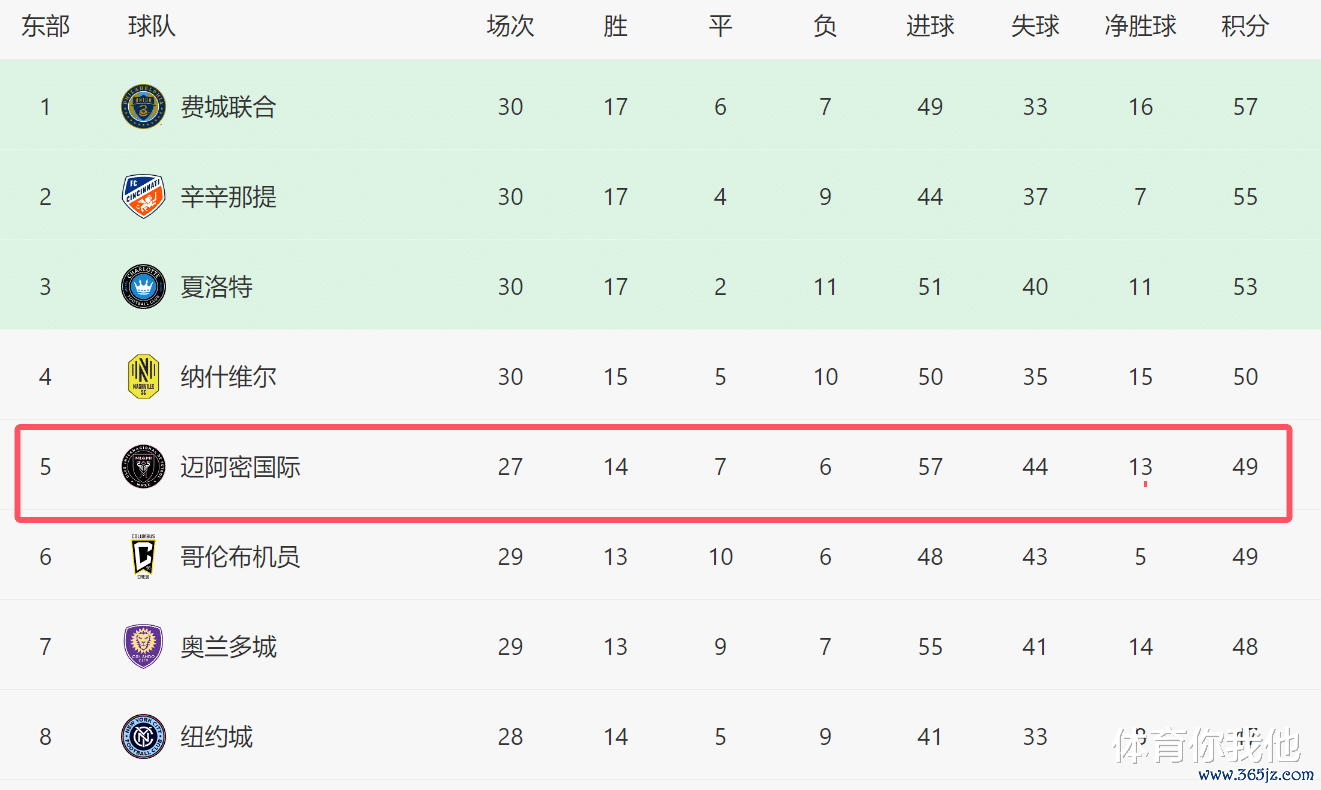
Task: Click the 球队 column header
Action: point(152,27)
